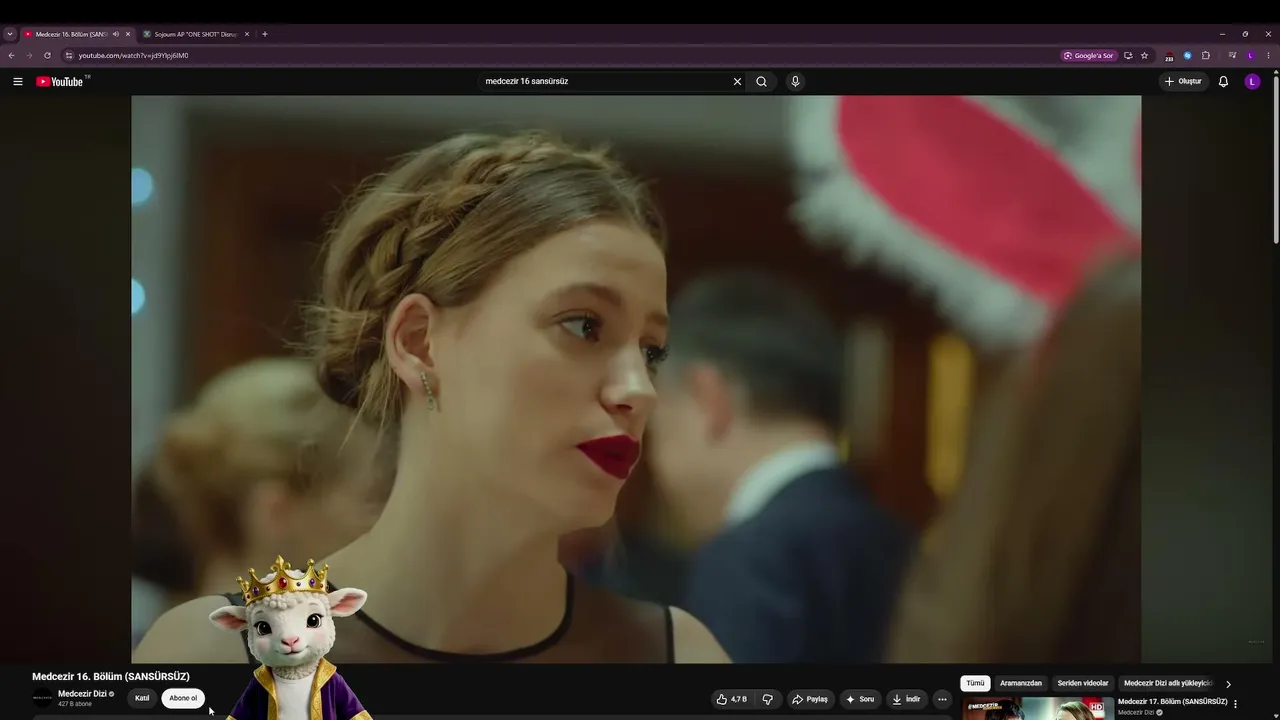The height and width of the screenshot is (720, 1280).
Task: Go back in browser history
Action: click(11, 56)
